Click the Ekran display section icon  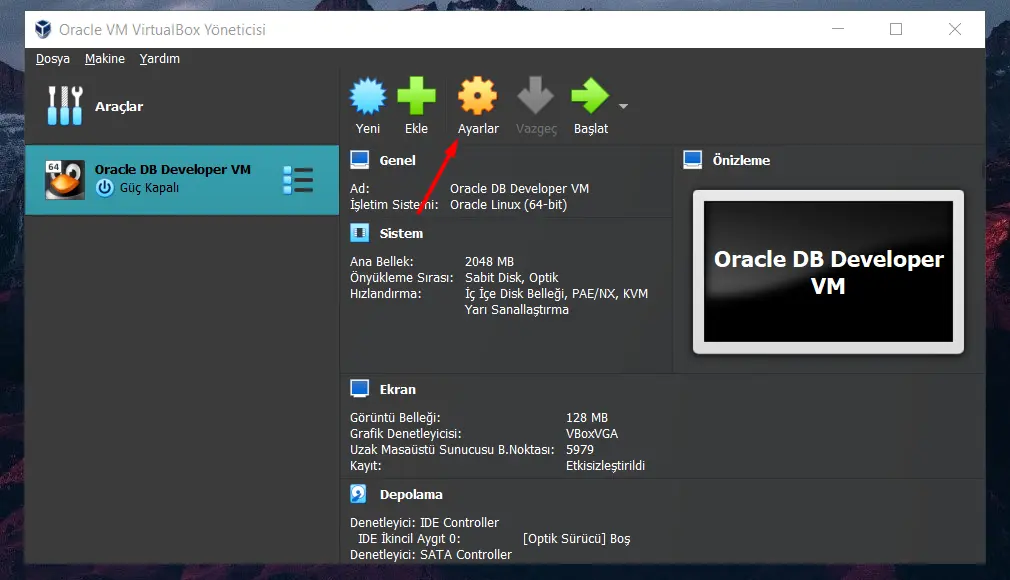(x=359, y=389)
